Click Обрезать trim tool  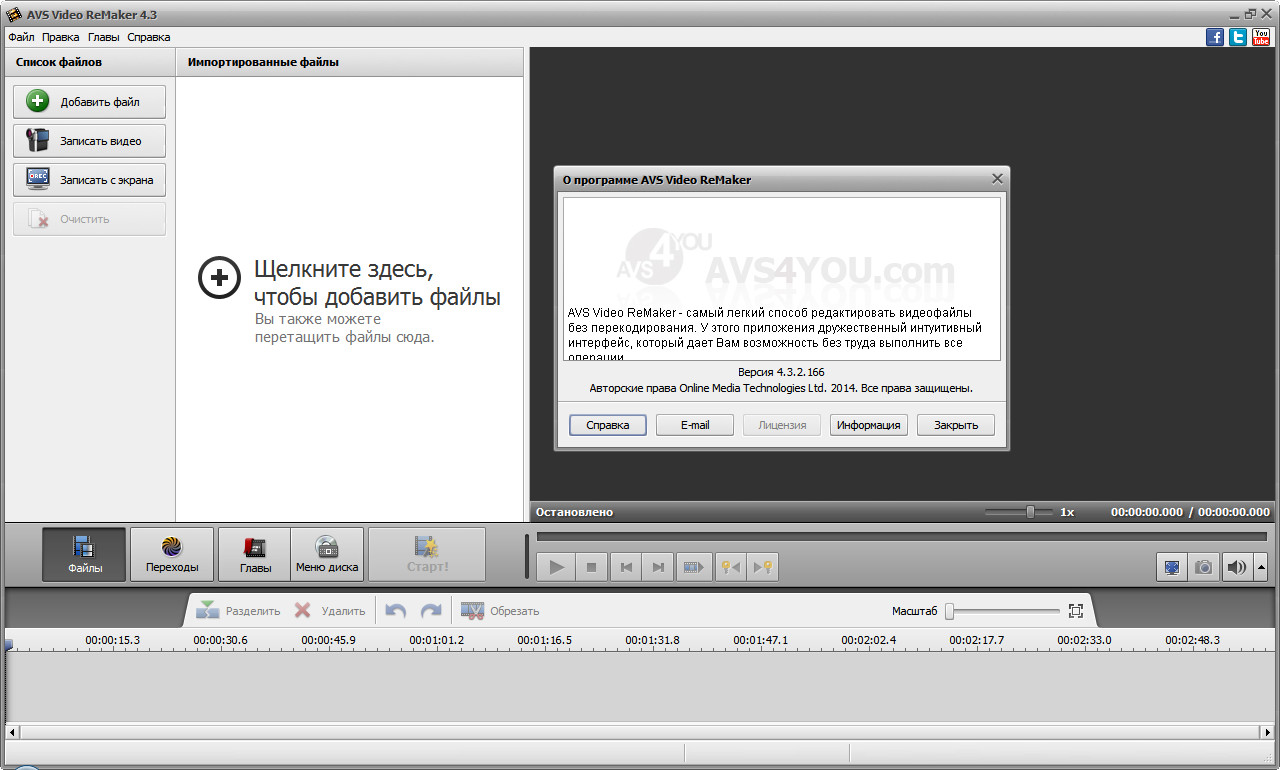point(500,611)
